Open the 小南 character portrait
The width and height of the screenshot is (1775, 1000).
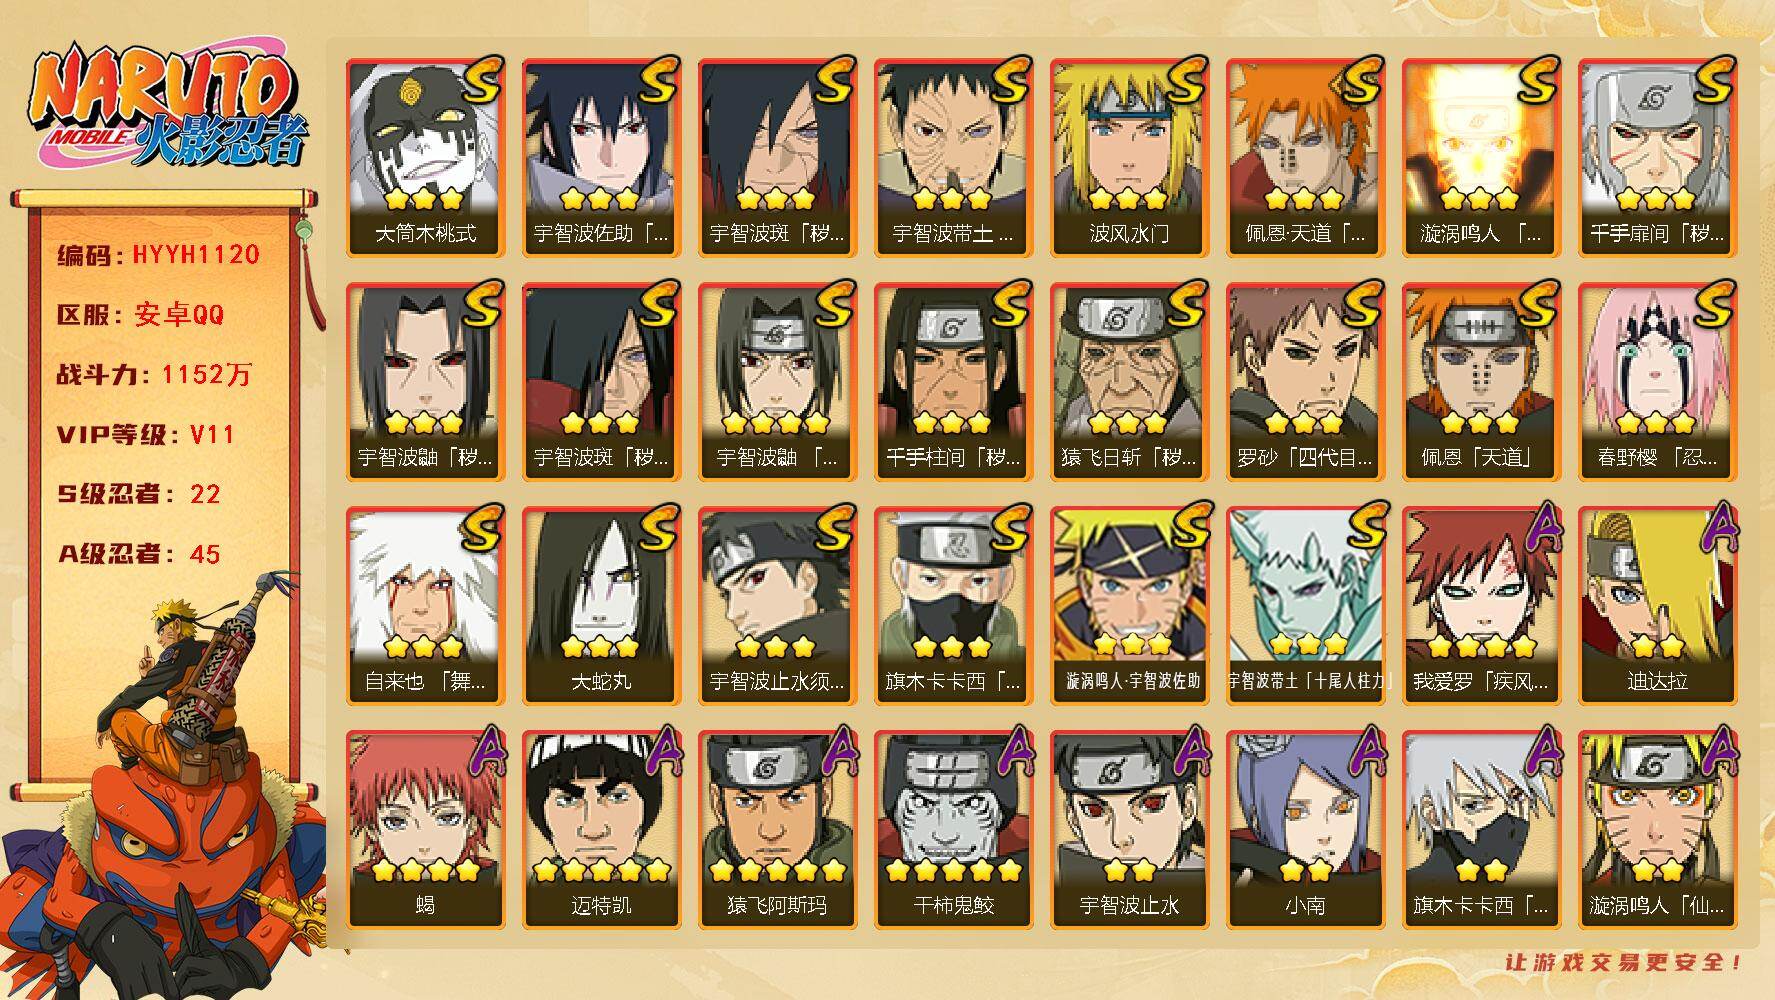coord(1305,829)
